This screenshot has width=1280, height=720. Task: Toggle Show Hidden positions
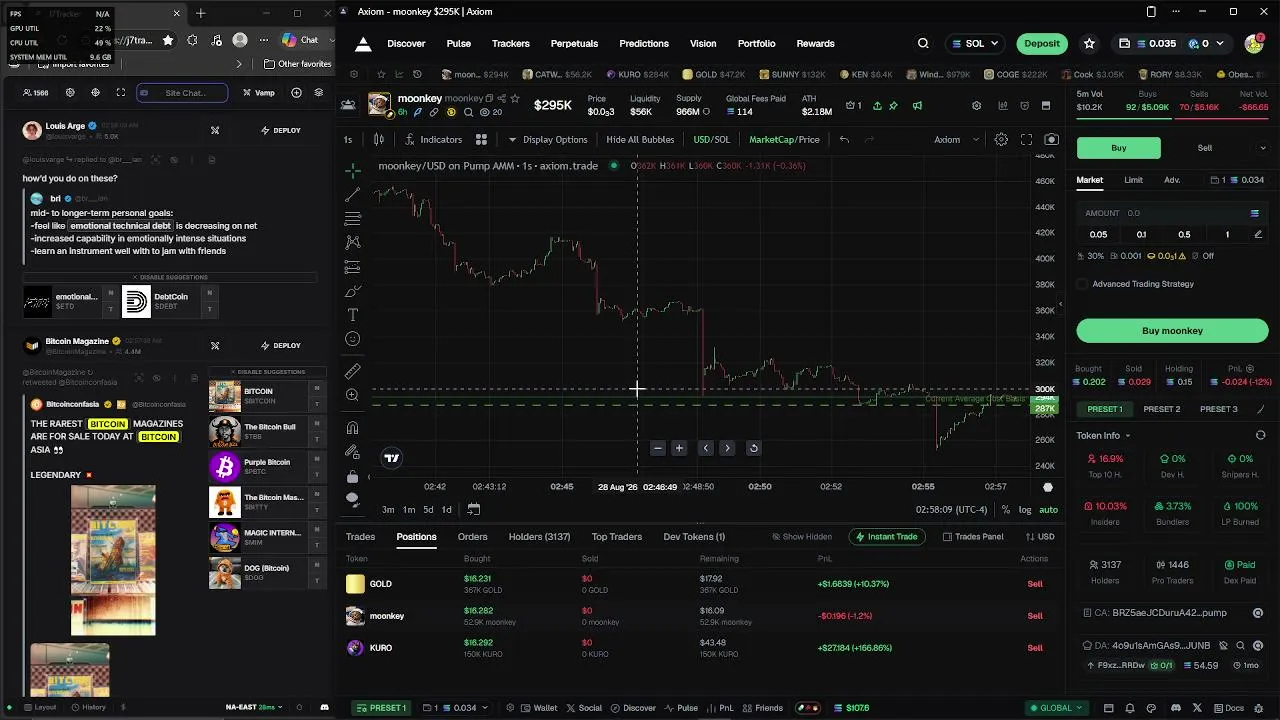tap(801, 537)
